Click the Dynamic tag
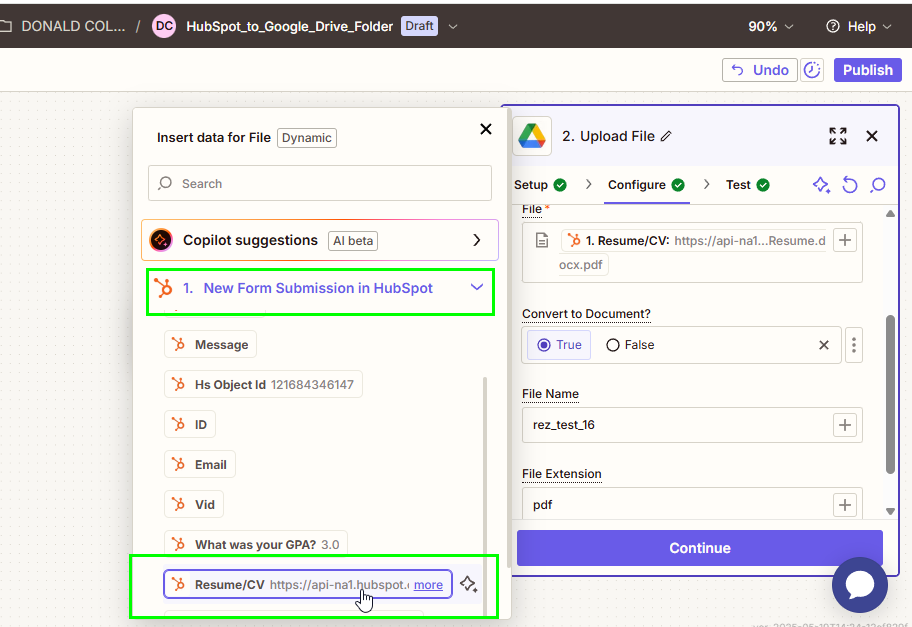 pyautogui.click(x=307, y=138)
